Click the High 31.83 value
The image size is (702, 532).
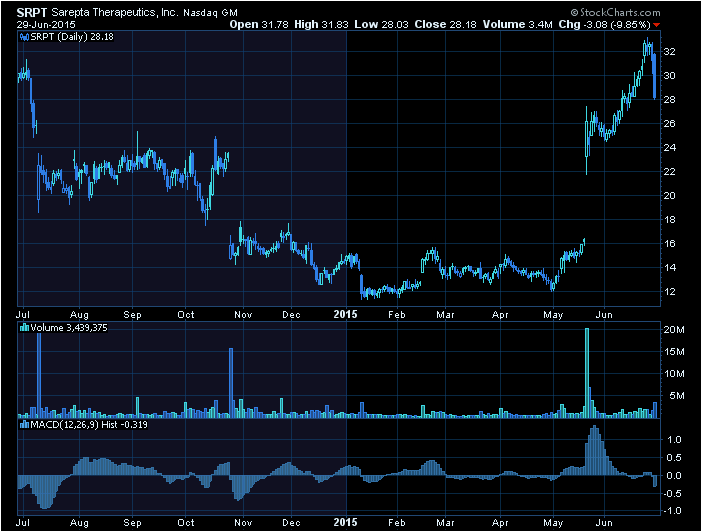point(321,25)
